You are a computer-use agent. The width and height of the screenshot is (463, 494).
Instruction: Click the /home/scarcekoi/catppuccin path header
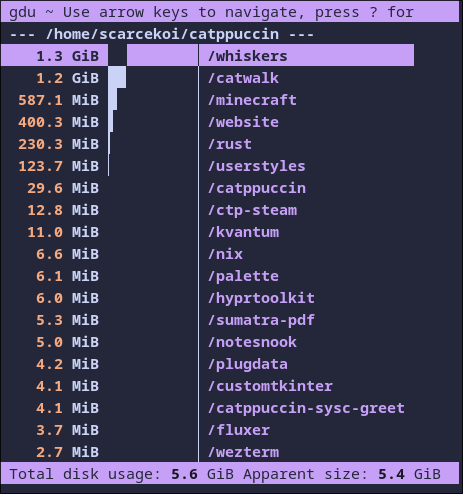coord(162,34)
